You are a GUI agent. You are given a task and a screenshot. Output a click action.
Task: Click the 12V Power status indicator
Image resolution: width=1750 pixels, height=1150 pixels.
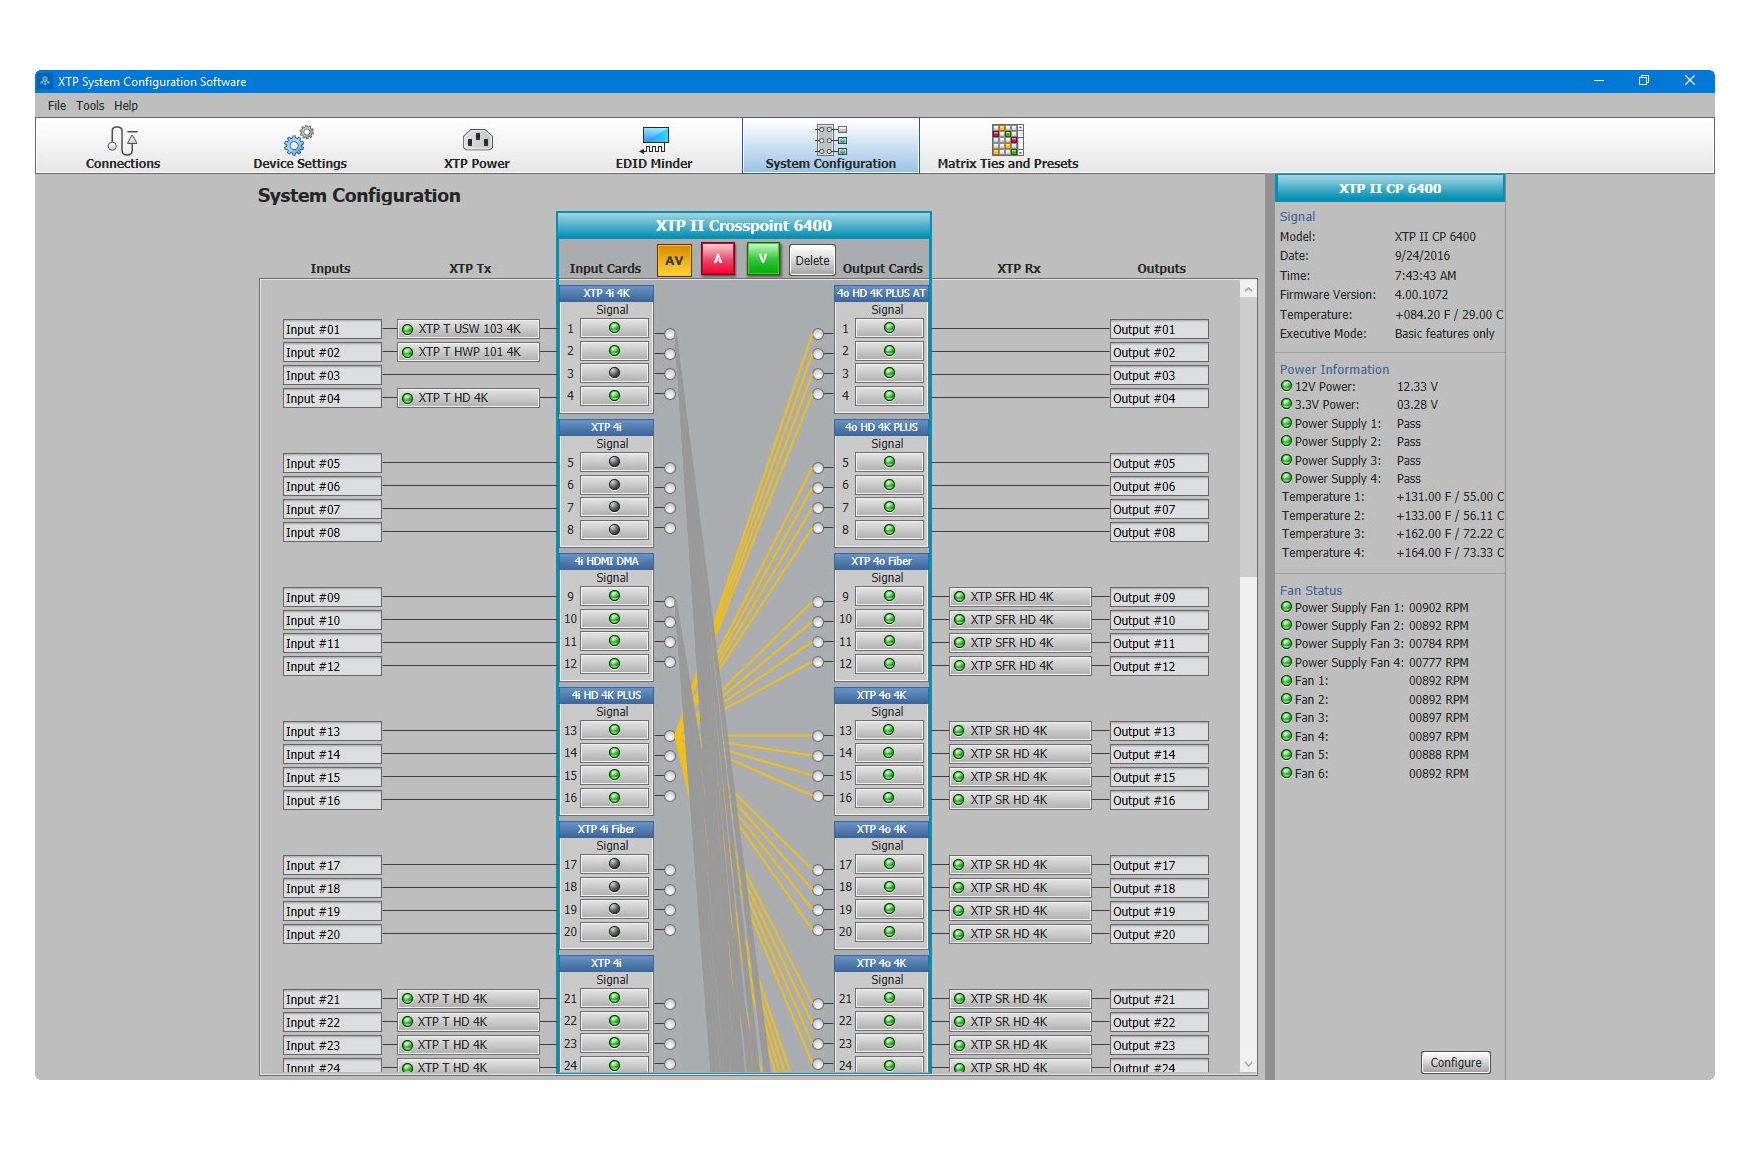coord(1287,386)
